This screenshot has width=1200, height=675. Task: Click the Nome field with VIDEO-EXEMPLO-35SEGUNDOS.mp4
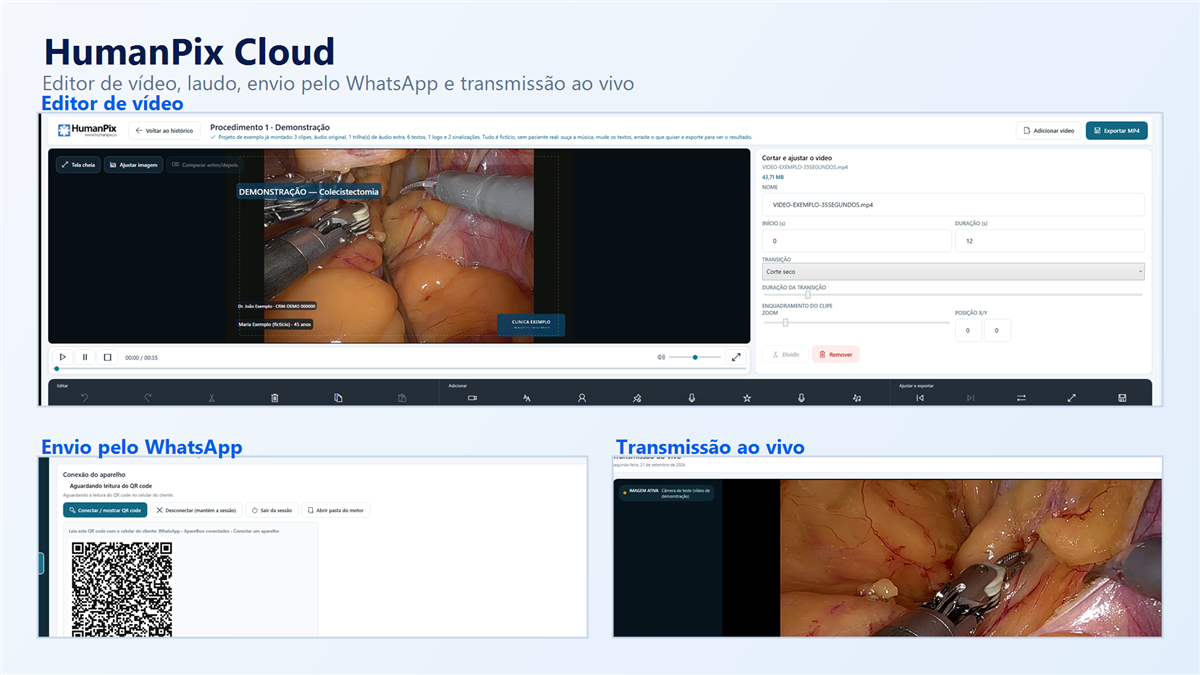point(953,204)
